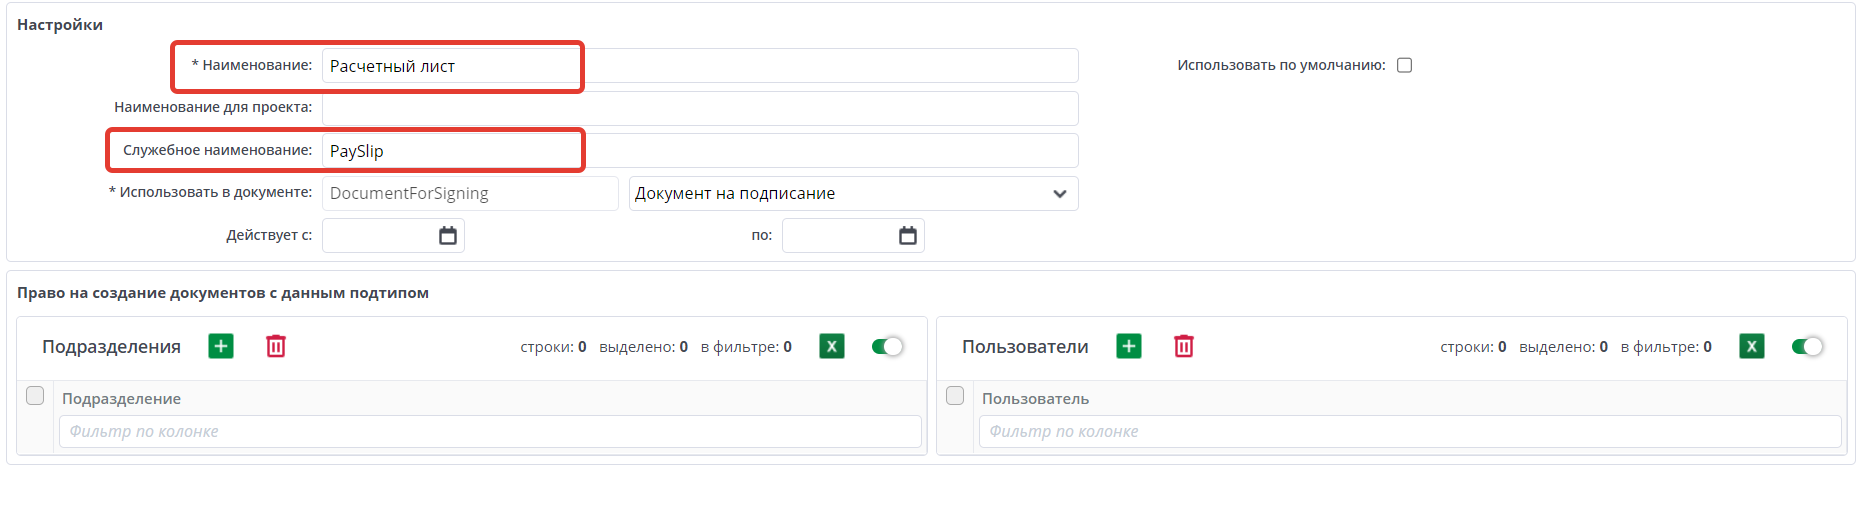Click the Пользователь column filter box
1863x523 pixels.
pyautogui.click(x=1410, y=431)
